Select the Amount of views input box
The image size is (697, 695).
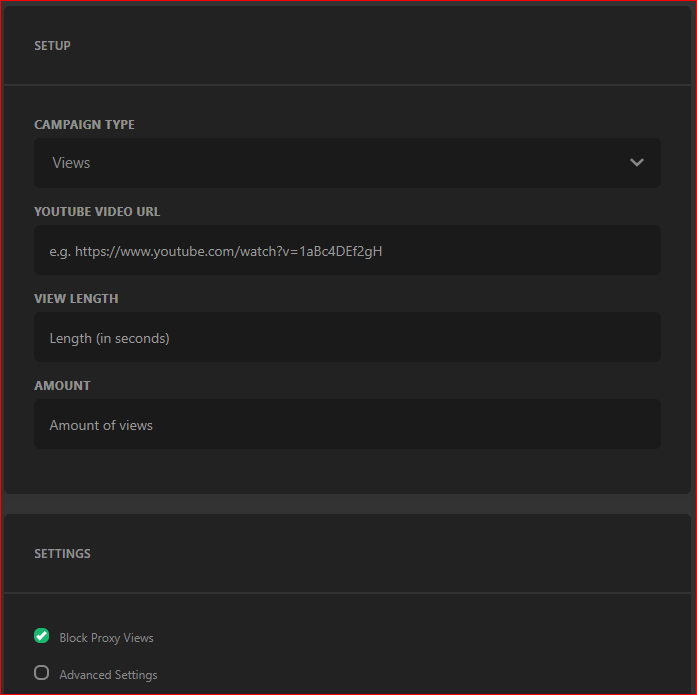(x=346, y=425)
